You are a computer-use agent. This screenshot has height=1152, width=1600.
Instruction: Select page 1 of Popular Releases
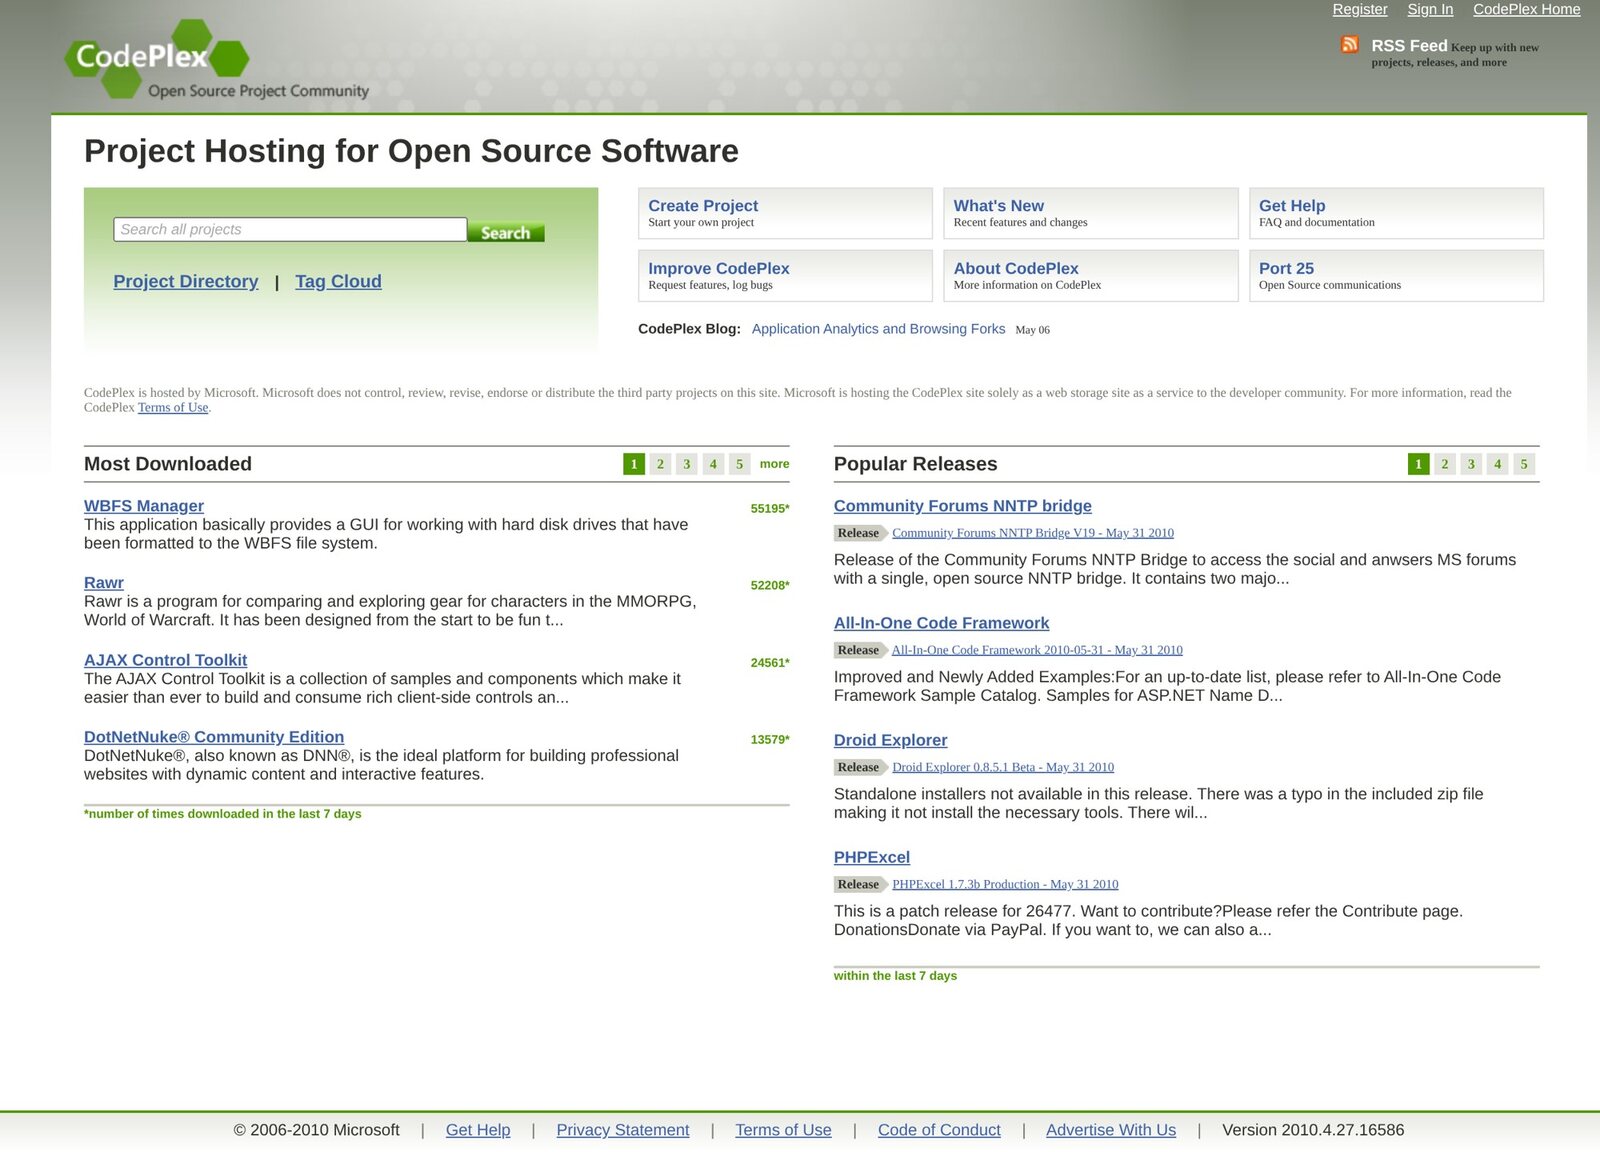[x=1418, y=464]
